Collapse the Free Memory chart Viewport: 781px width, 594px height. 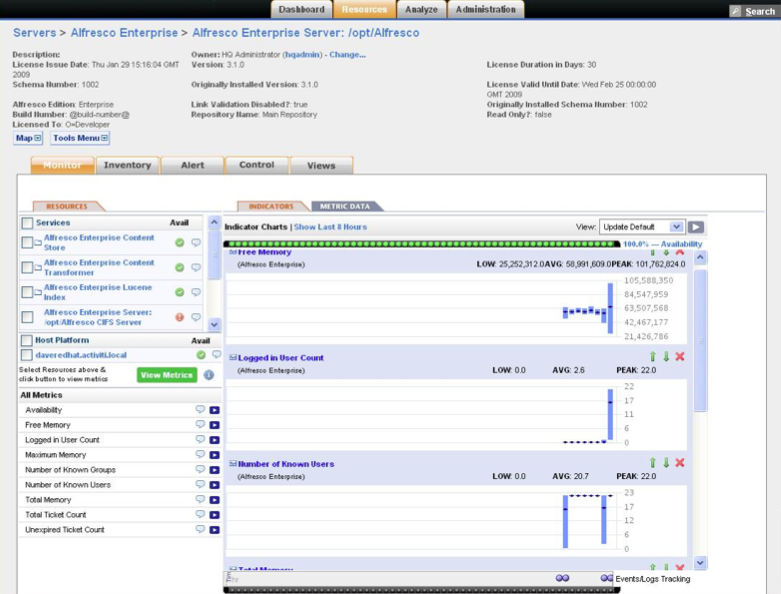click(x=233, y=252)
